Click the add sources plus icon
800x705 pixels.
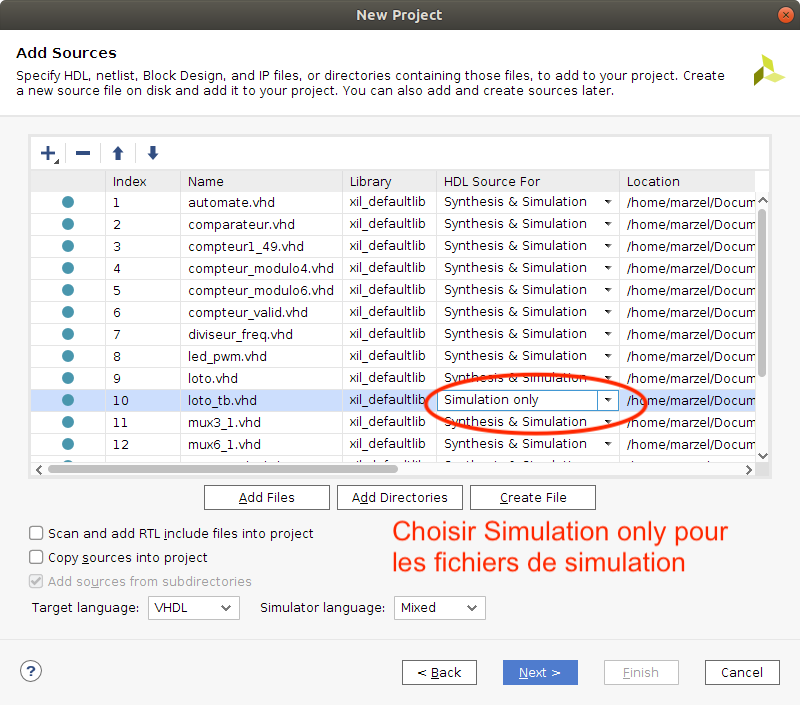48,153
